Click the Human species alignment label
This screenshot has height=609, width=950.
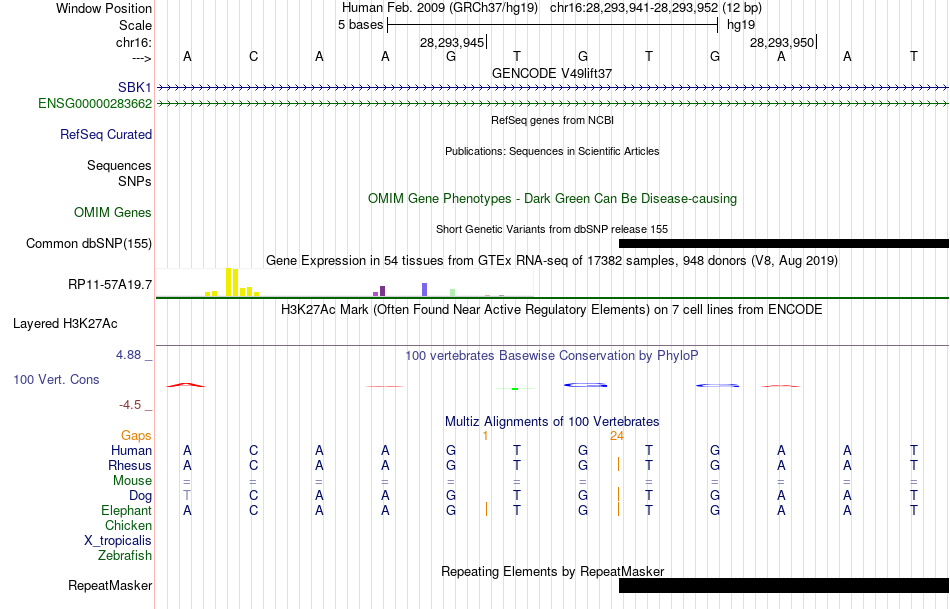tap(131, 450)
